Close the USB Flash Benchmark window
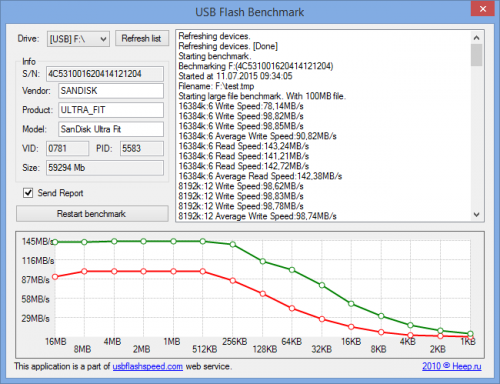Image resolution: width=500 pixels, height=384 pixels. [483, 9]
